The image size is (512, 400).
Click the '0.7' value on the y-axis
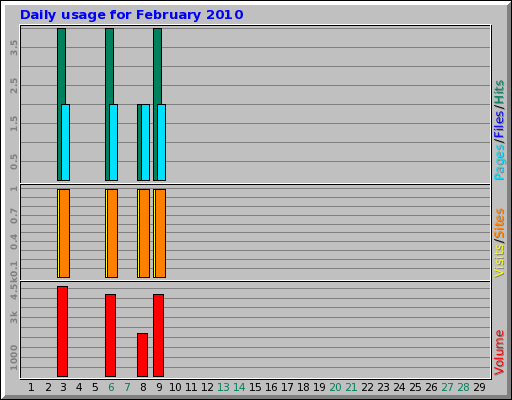tap(14, 216)
